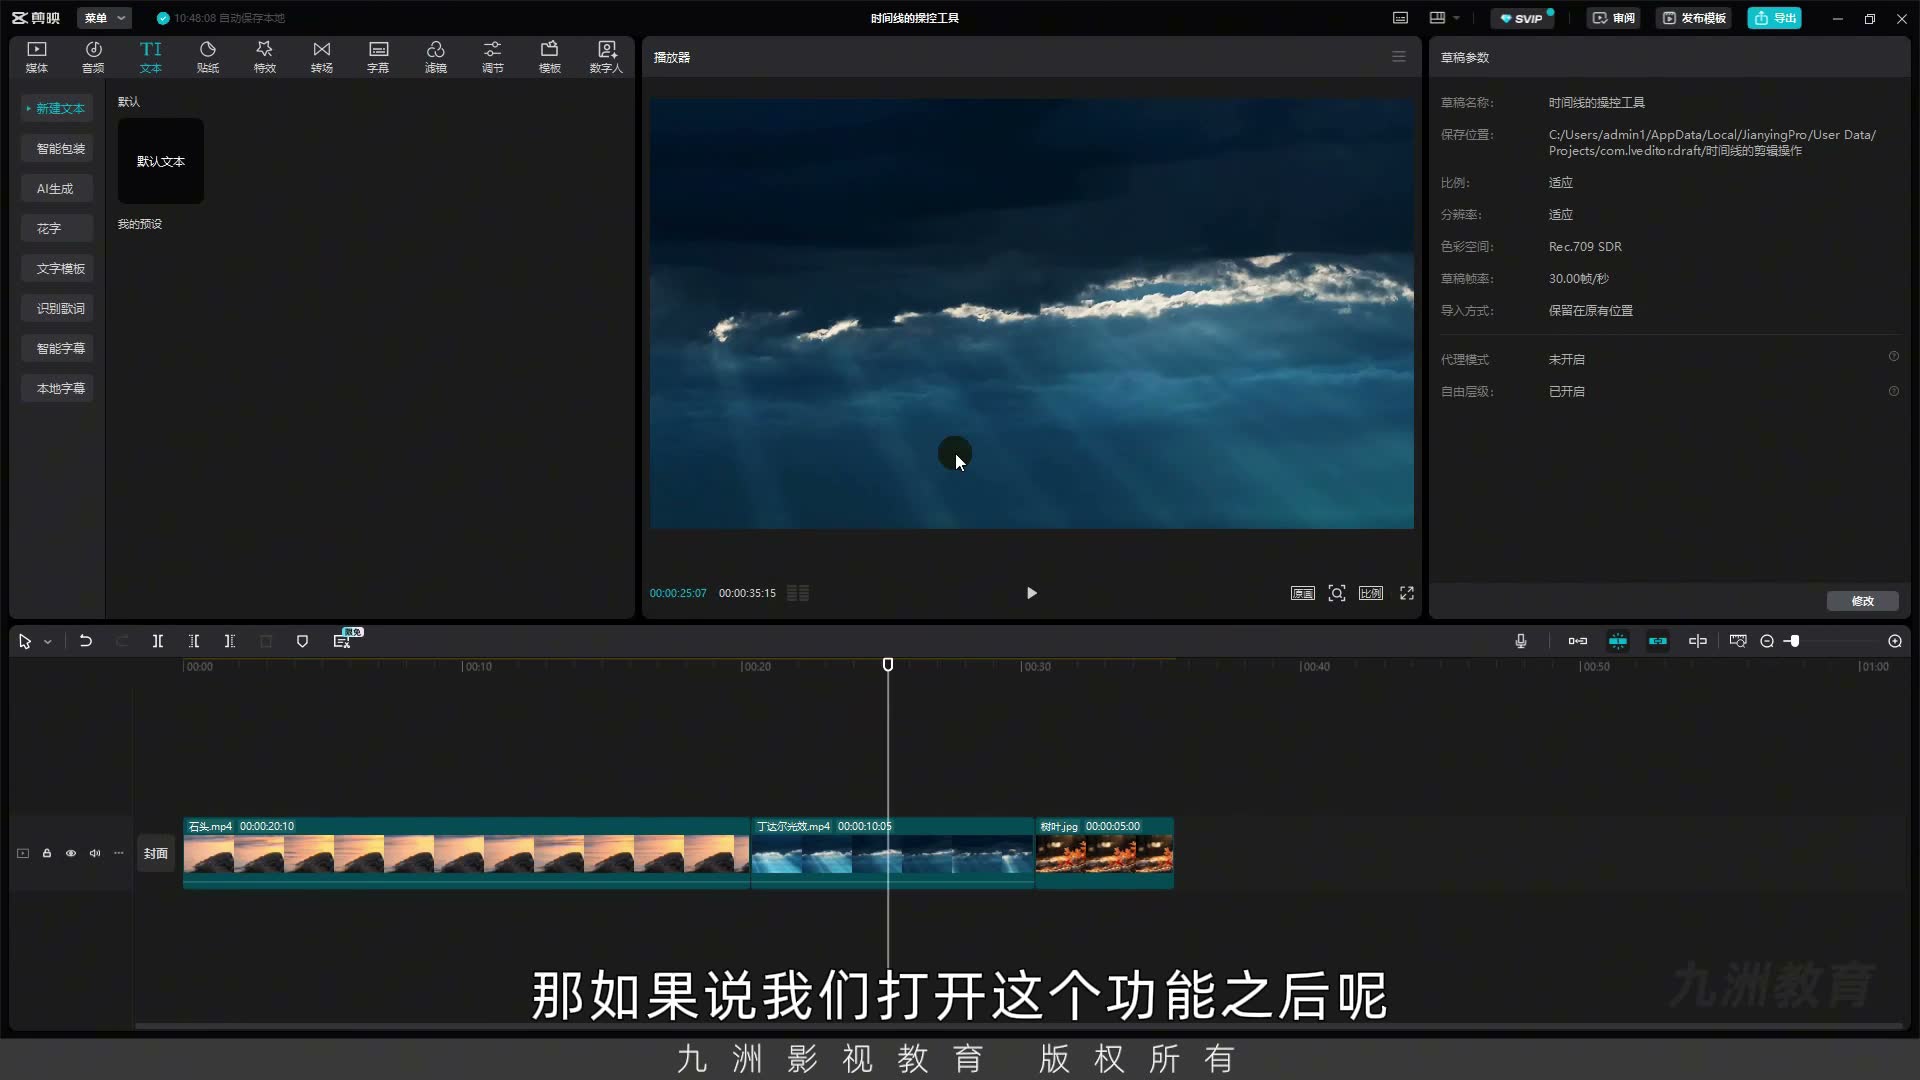
Task: Add a timeline marker shield icon
Action: [x=302, y=641]
